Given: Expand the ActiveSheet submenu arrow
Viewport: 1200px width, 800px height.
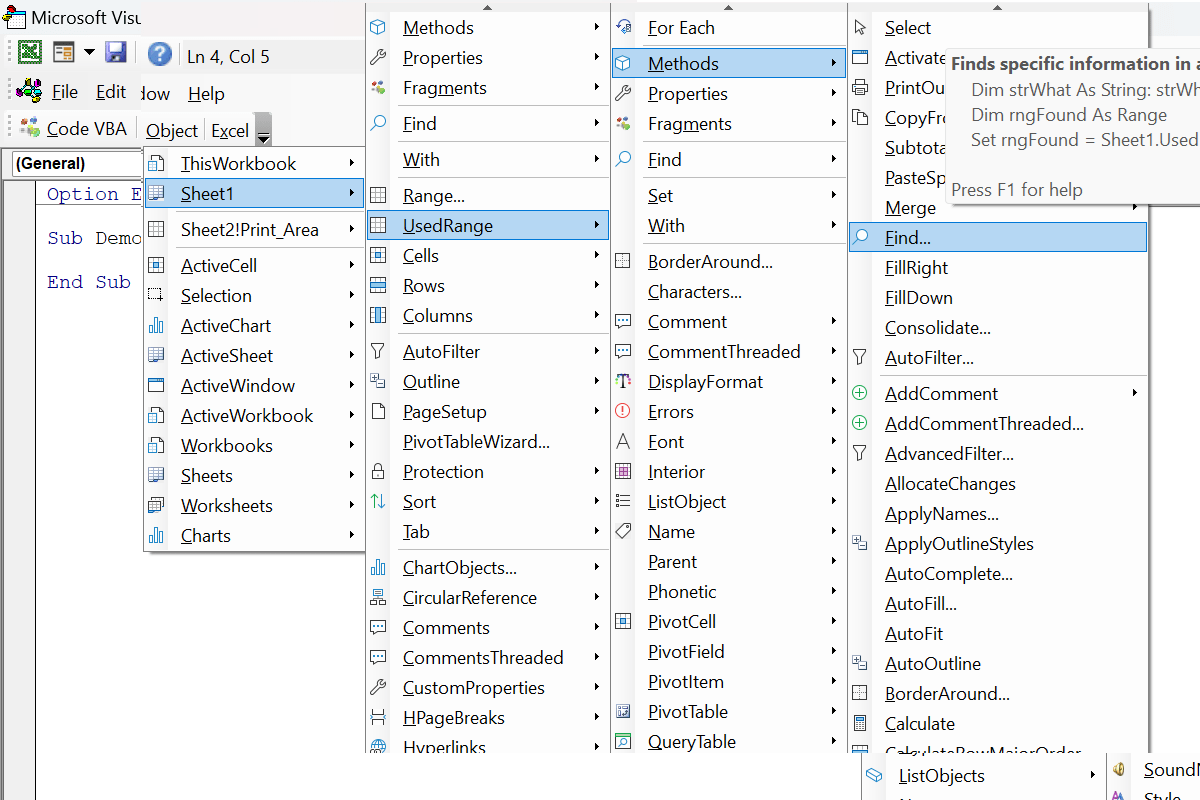Looking at the screenshot, I should [352, 355].
